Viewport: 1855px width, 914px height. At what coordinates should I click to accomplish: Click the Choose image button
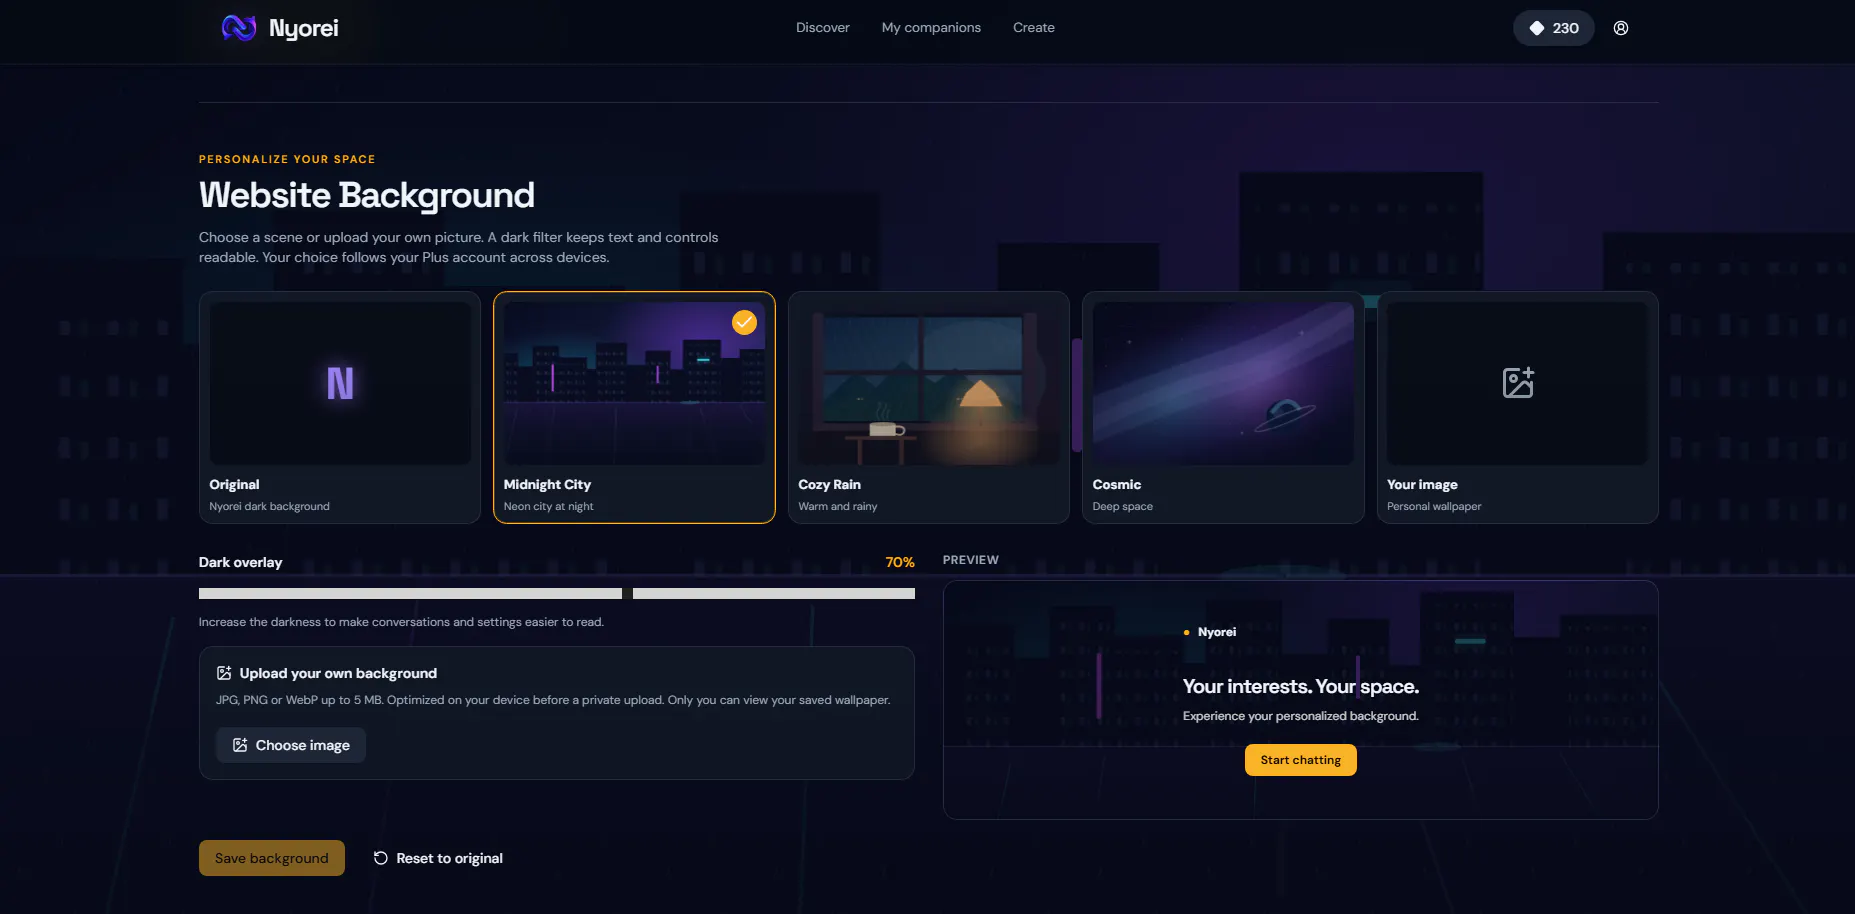[x=291, y=745]
